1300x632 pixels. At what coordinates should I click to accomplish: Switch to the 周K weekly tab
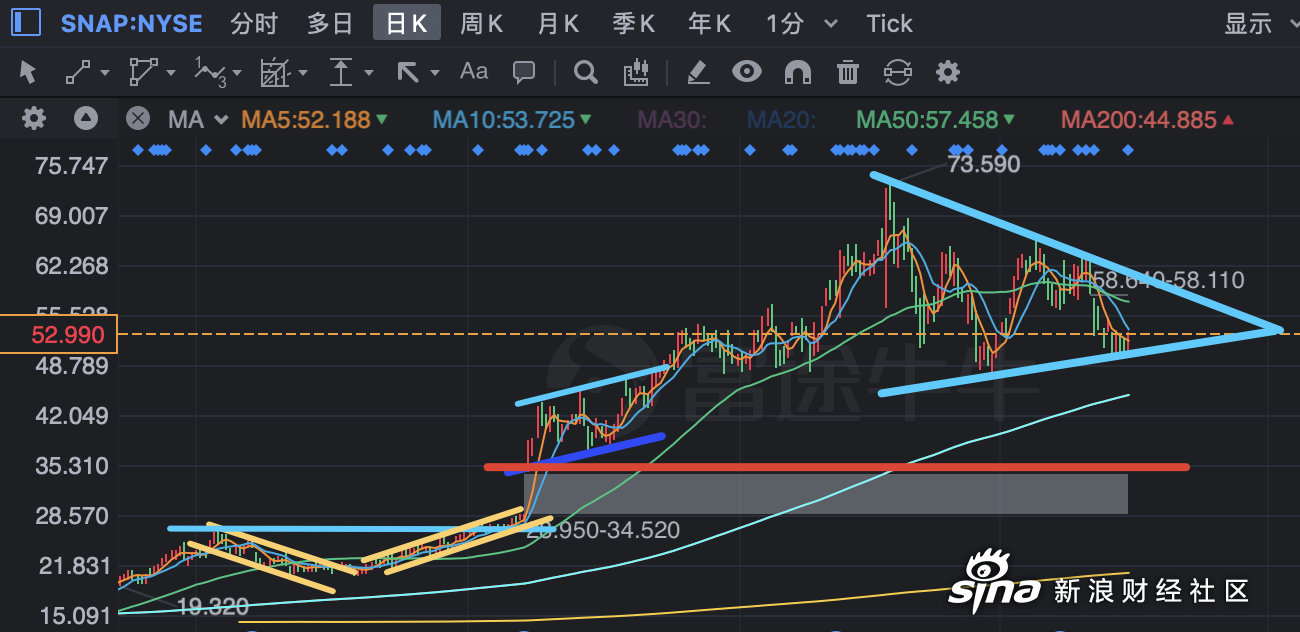tap(482, 23)
